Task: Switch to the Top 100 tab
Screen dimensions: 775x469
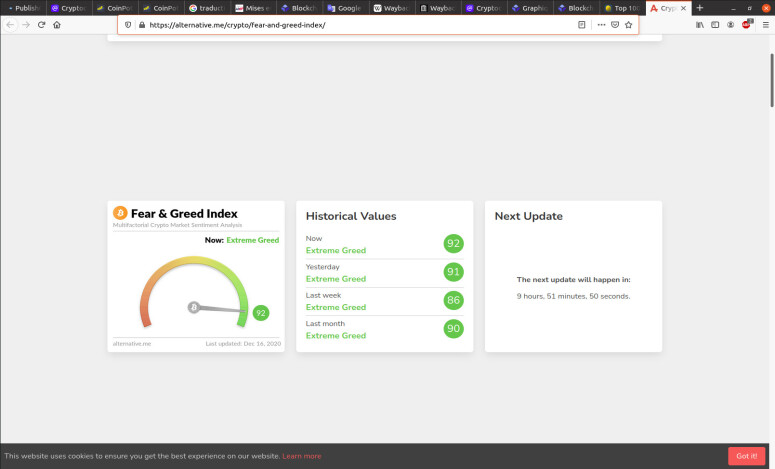Action: click(622, 8)
